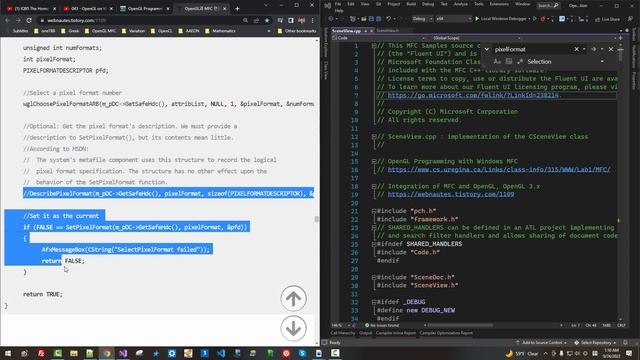Open the Call Hierarchy panel tab

pos(342,333)
